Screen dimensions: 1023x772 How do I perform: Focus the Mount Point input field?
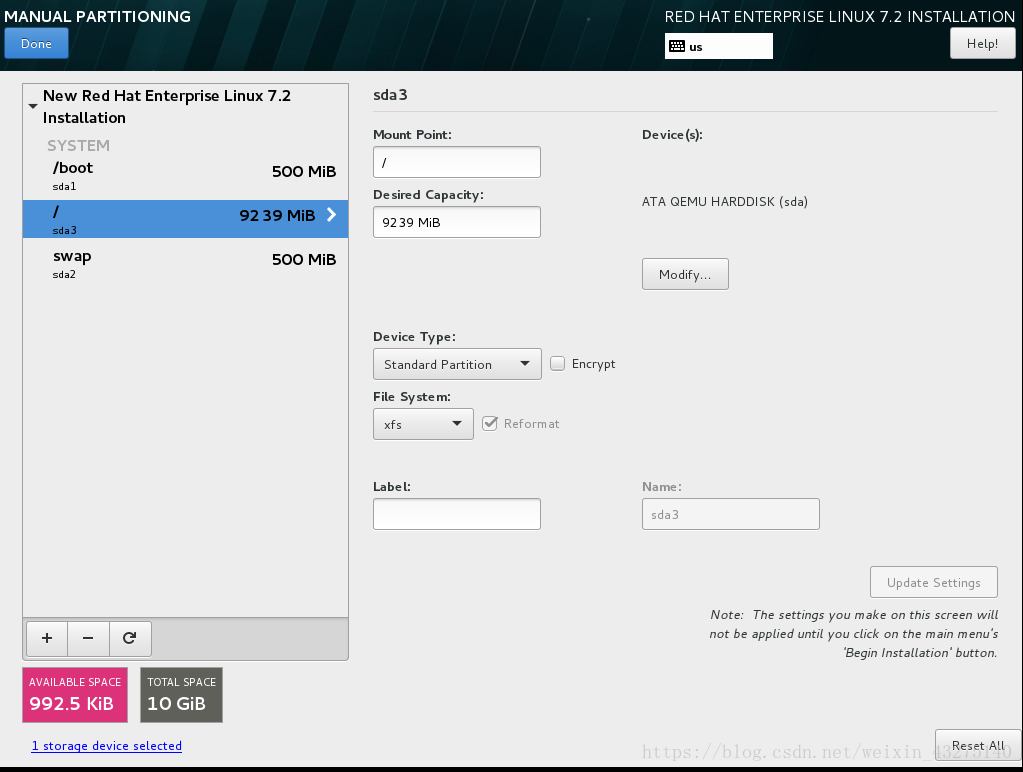point(457,162)
